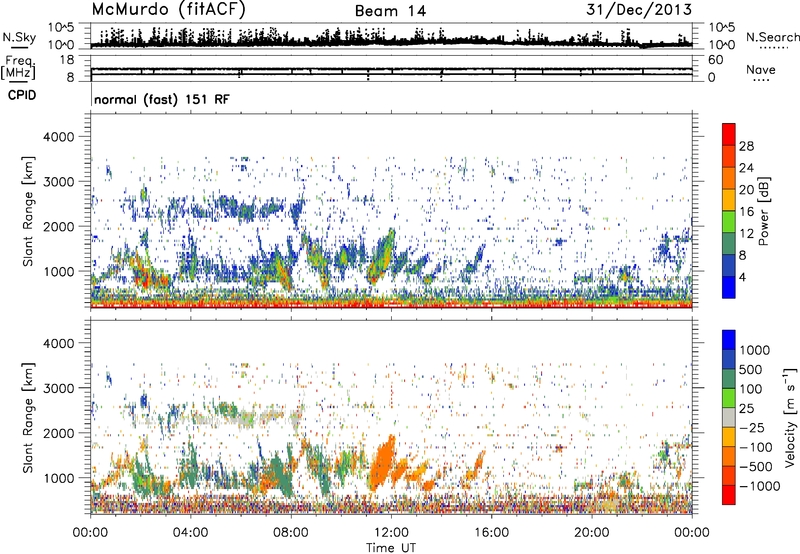Click the 500 label on Velocity colorbar
The height and width of the screenshot is (554, 800).
pos(751,370)
